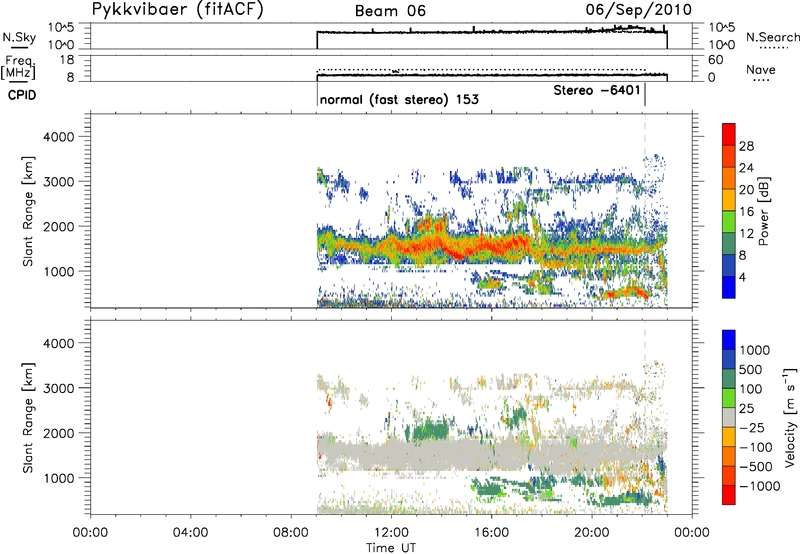The width and height of the screenshot is (800, 554).
Task: Click the 'N.Search' legend label
Action: tap(772, 37)
